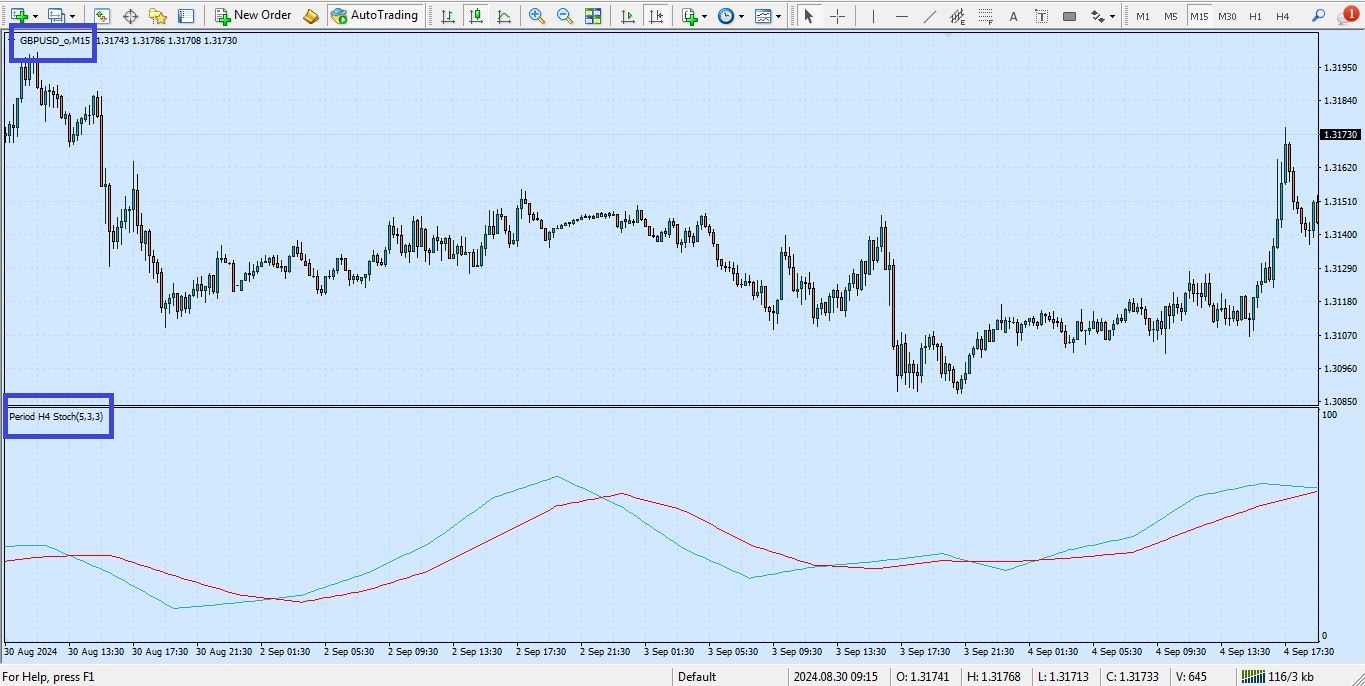Expand the templates dropdown arrow
Image resolution: width=1365 pixels, height=686 pixels.
pos(779,17)
